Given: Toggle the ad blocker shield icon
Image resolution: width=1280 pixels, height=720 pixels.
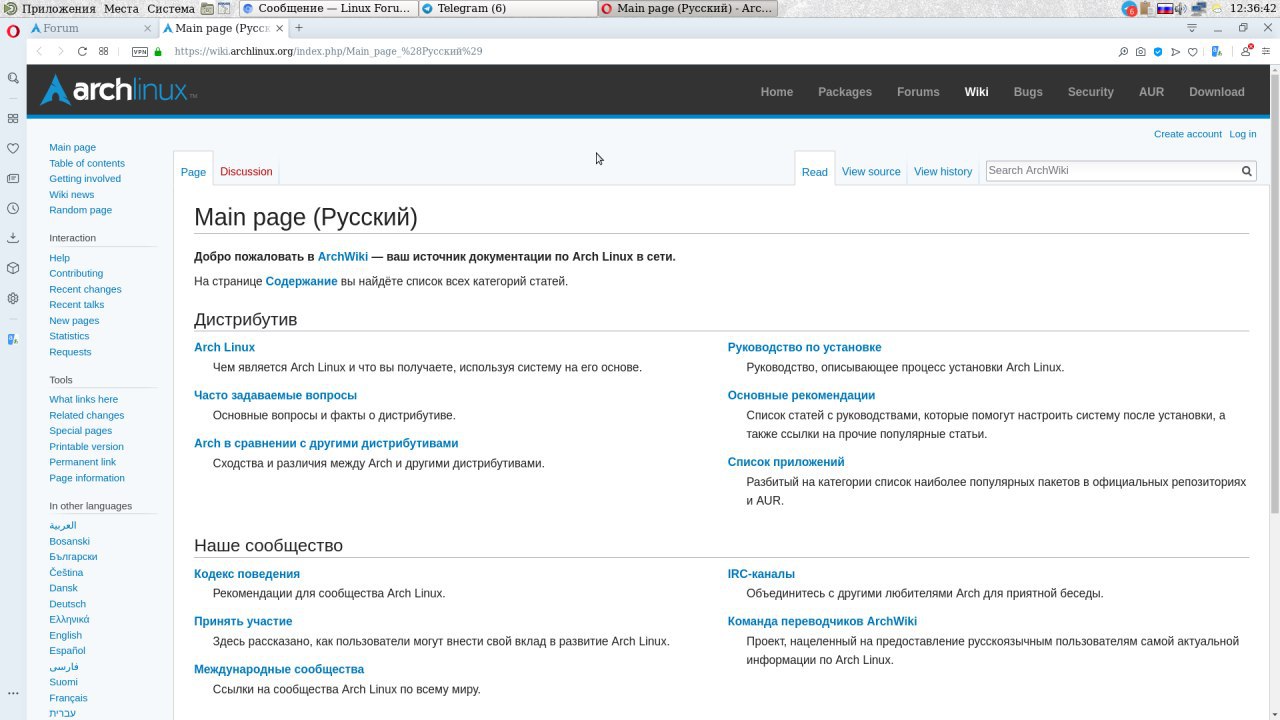Looking at the screenshot, I should pos(1158,52).
